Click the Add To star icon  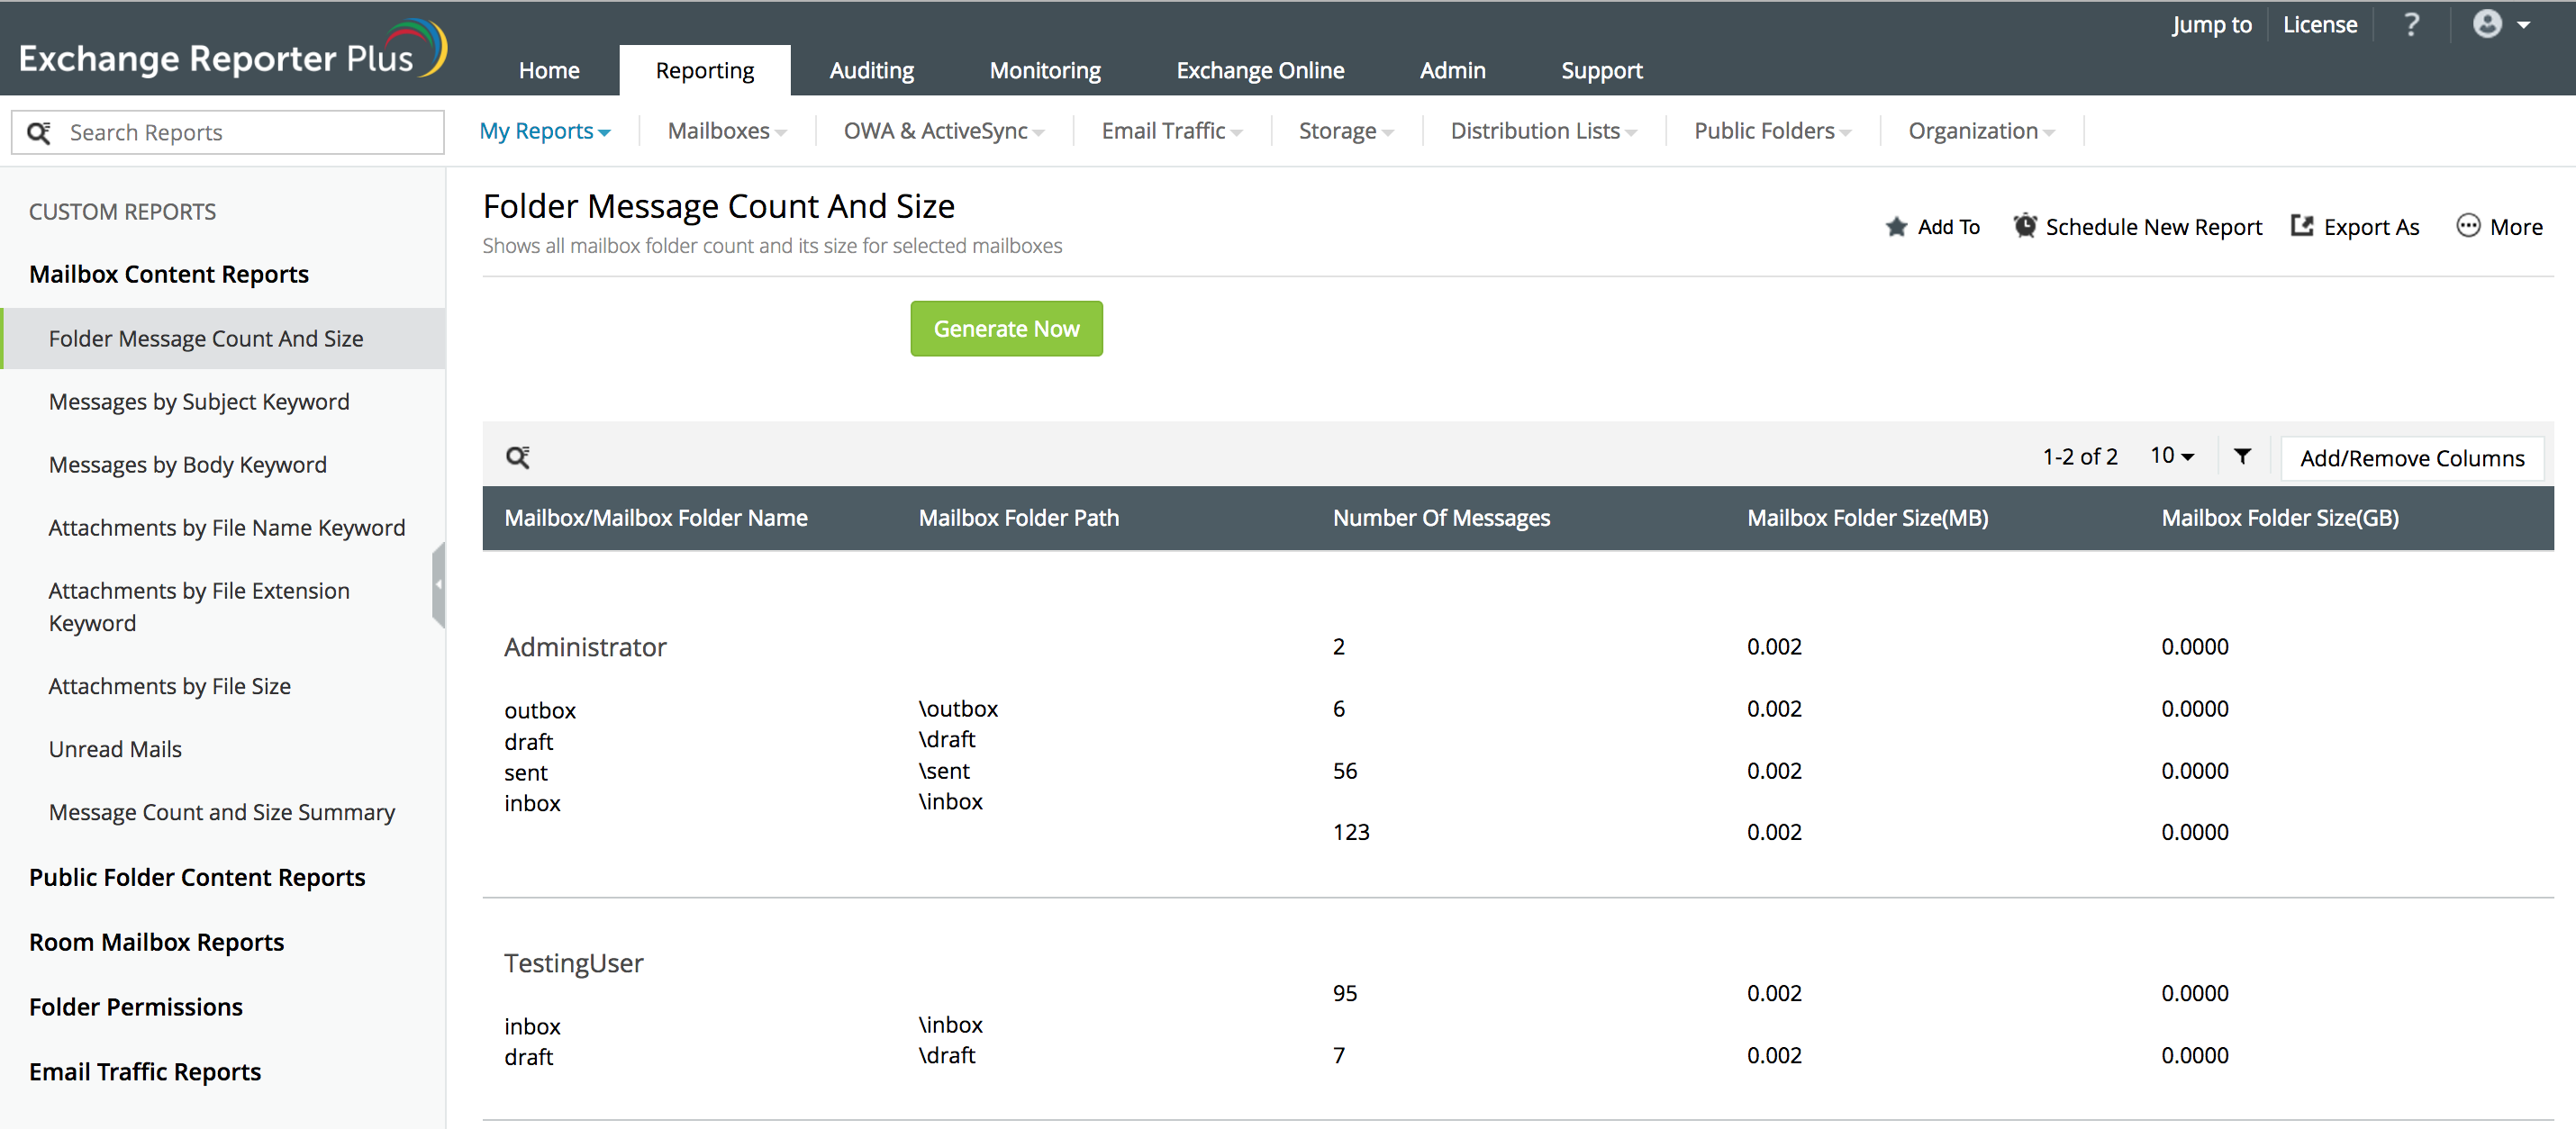point(1896,227)
